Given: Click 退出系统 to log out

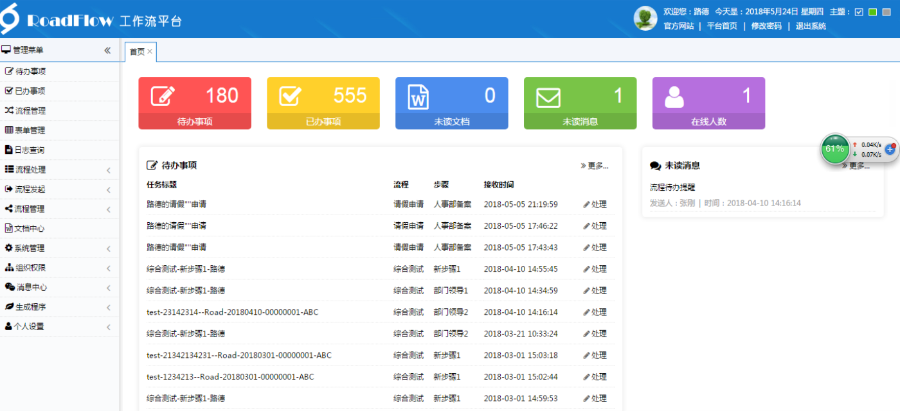Looking at the screenshot, I should click(x=810, y=26).
